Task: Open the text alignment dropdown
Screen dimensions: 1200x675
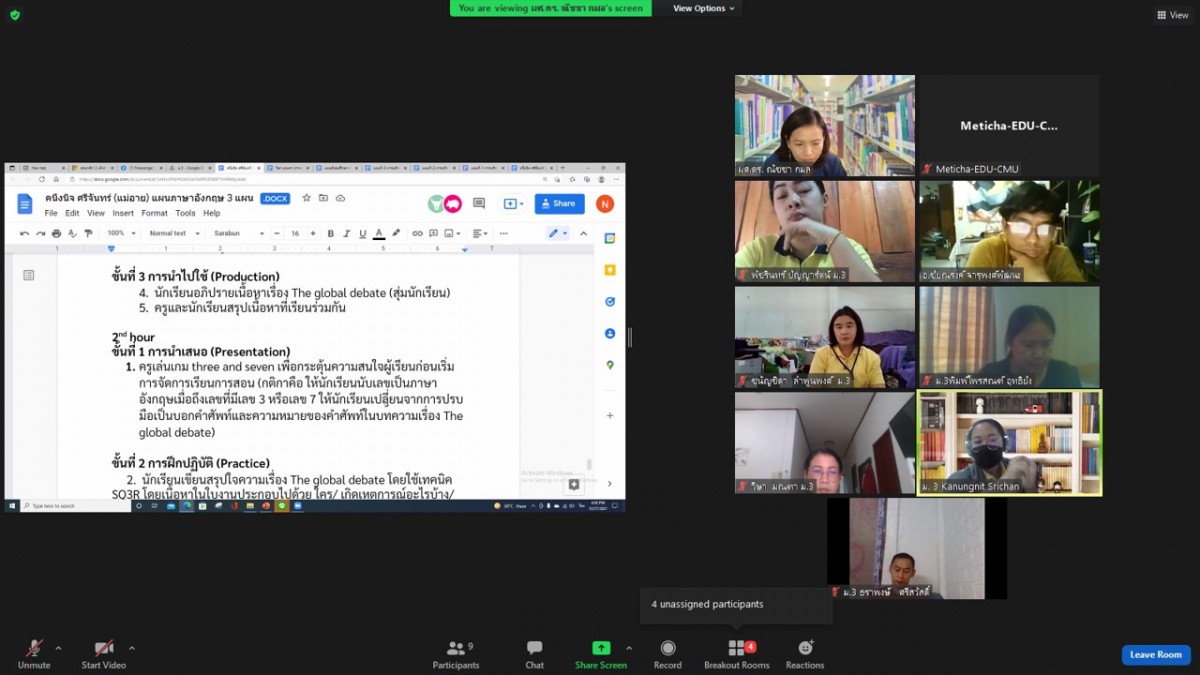Action: click(x=482, y=233)
